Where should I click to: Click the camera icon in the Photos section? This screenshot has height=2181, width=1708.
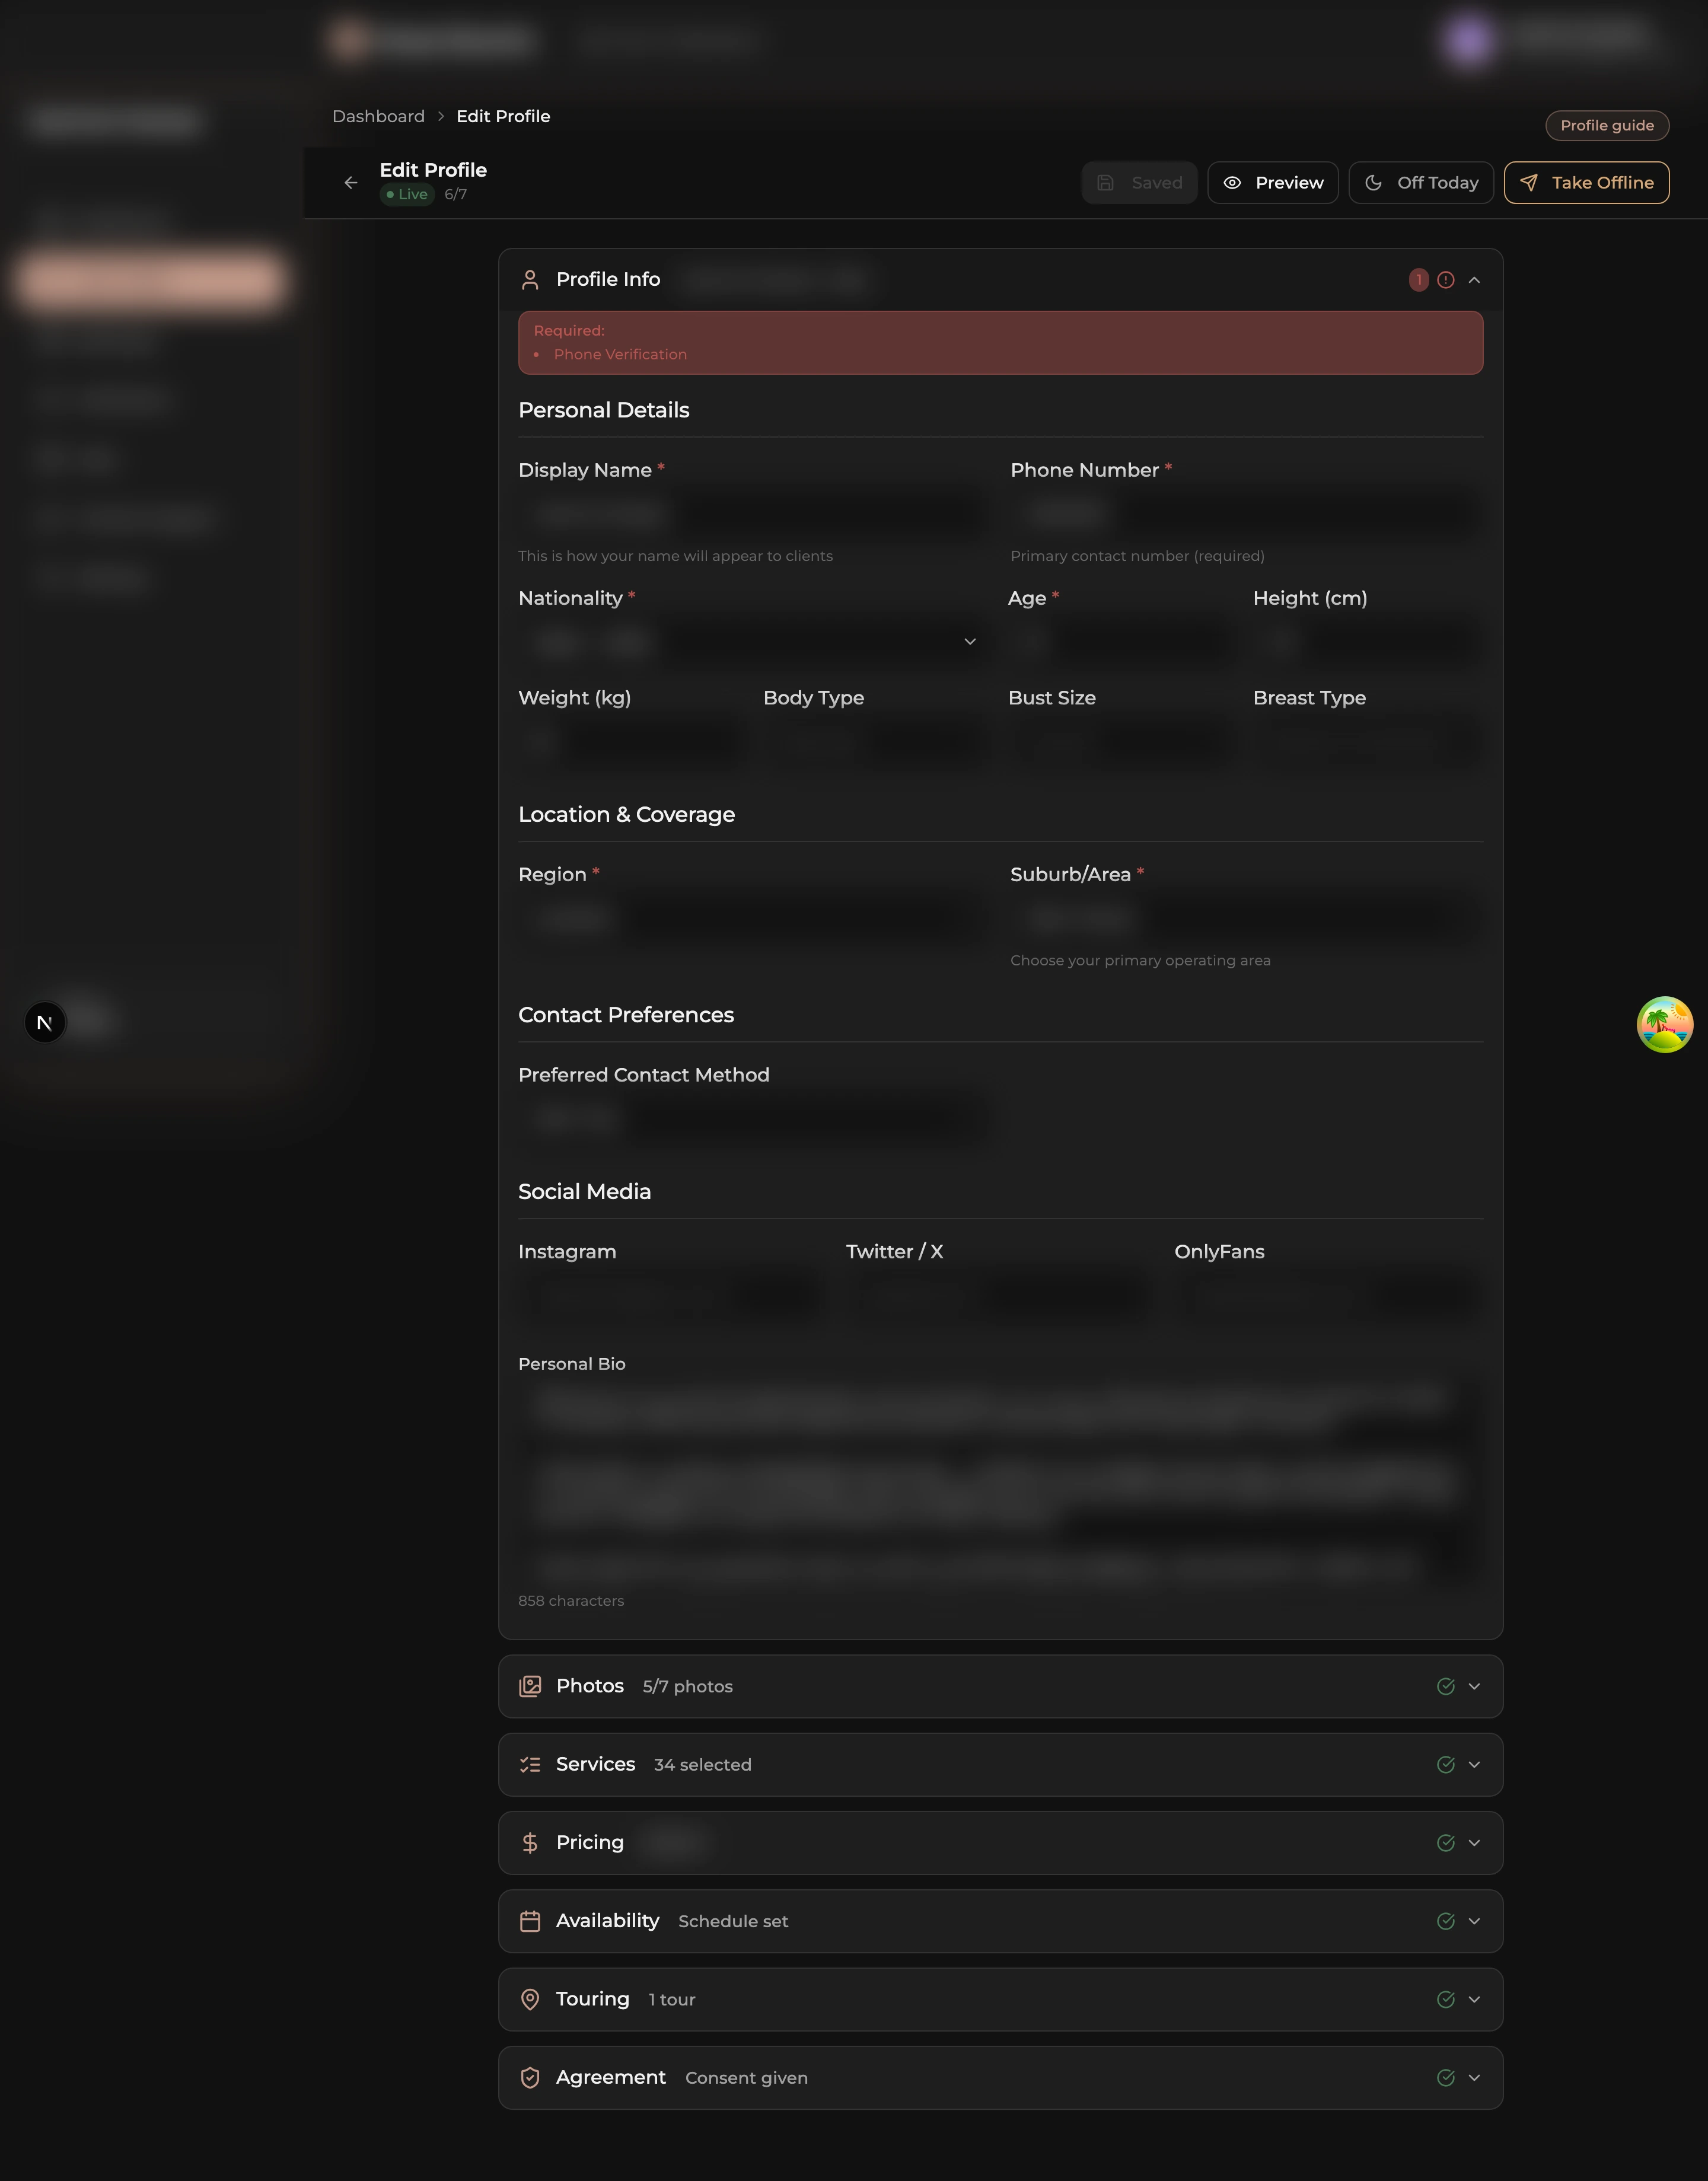[530, 1685]
